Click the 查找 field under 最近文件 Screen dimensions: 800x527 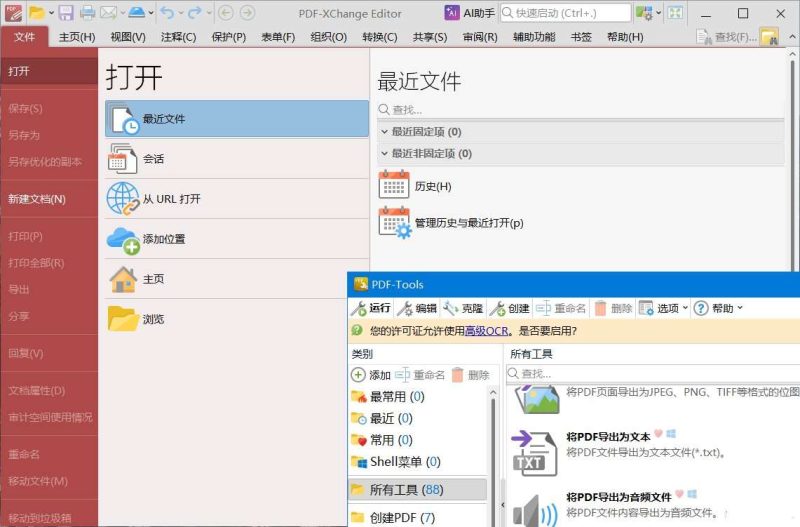click(581, 109)
